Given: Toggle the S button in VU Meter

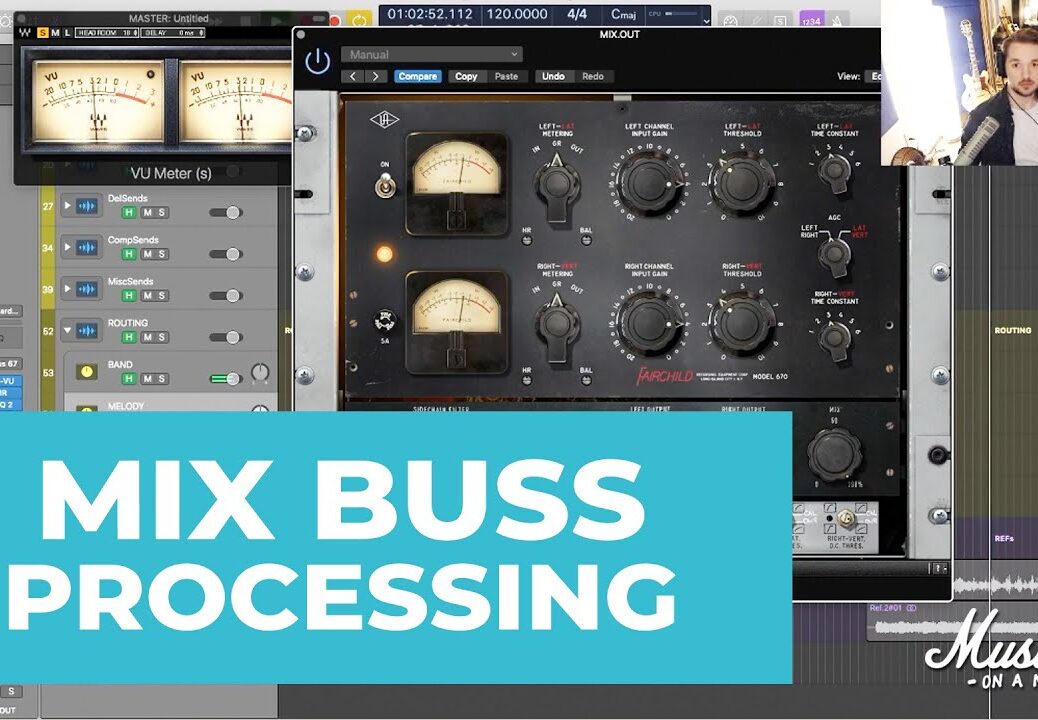Looking at the screenshot, I should point(43,32).
